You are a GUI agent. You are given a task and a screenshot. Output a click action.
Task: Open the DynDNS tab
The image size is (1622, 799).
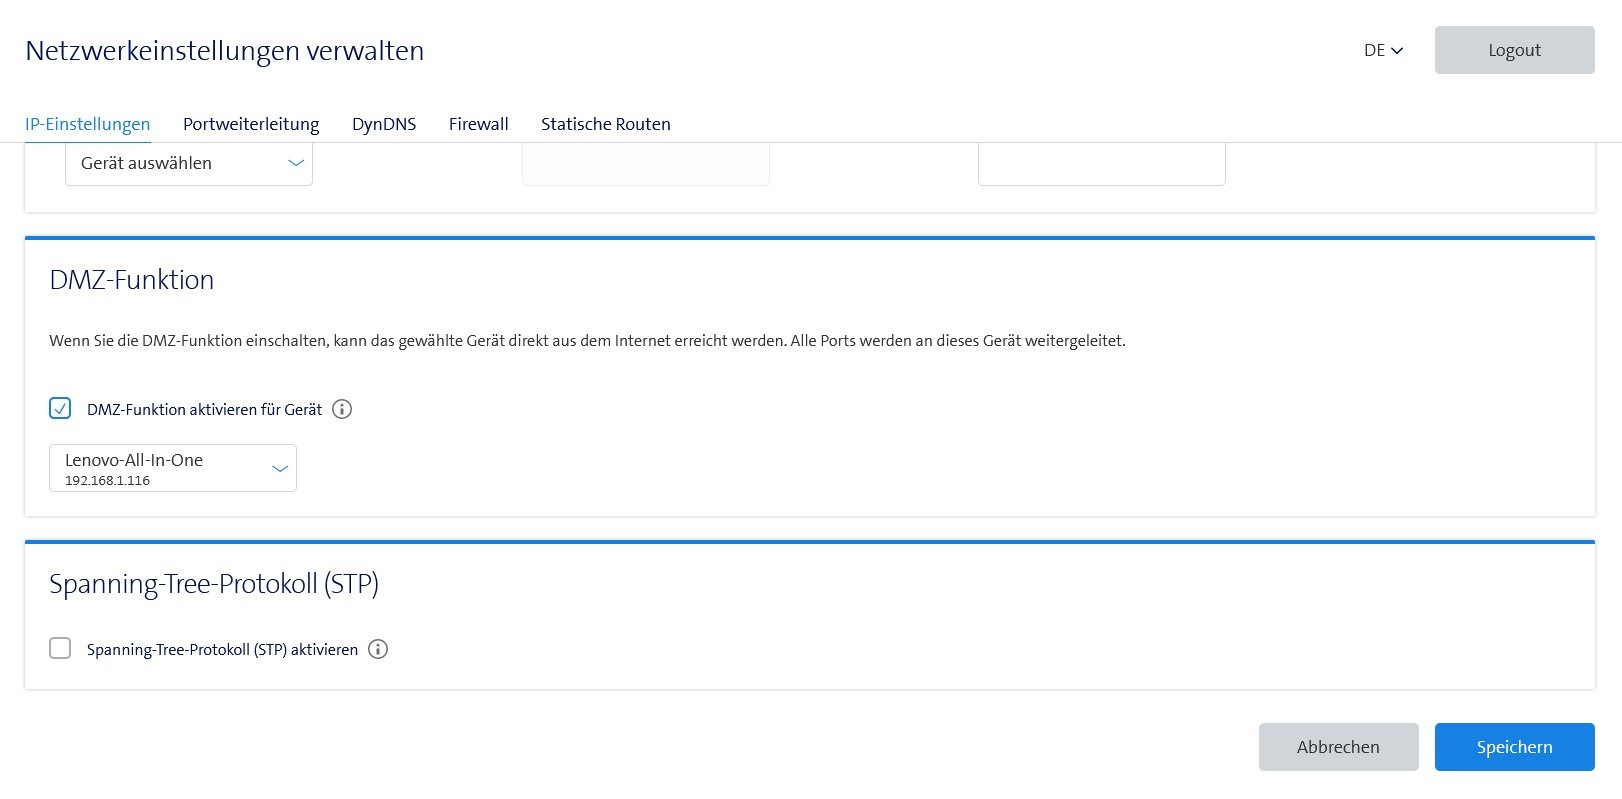pos(384,124)
